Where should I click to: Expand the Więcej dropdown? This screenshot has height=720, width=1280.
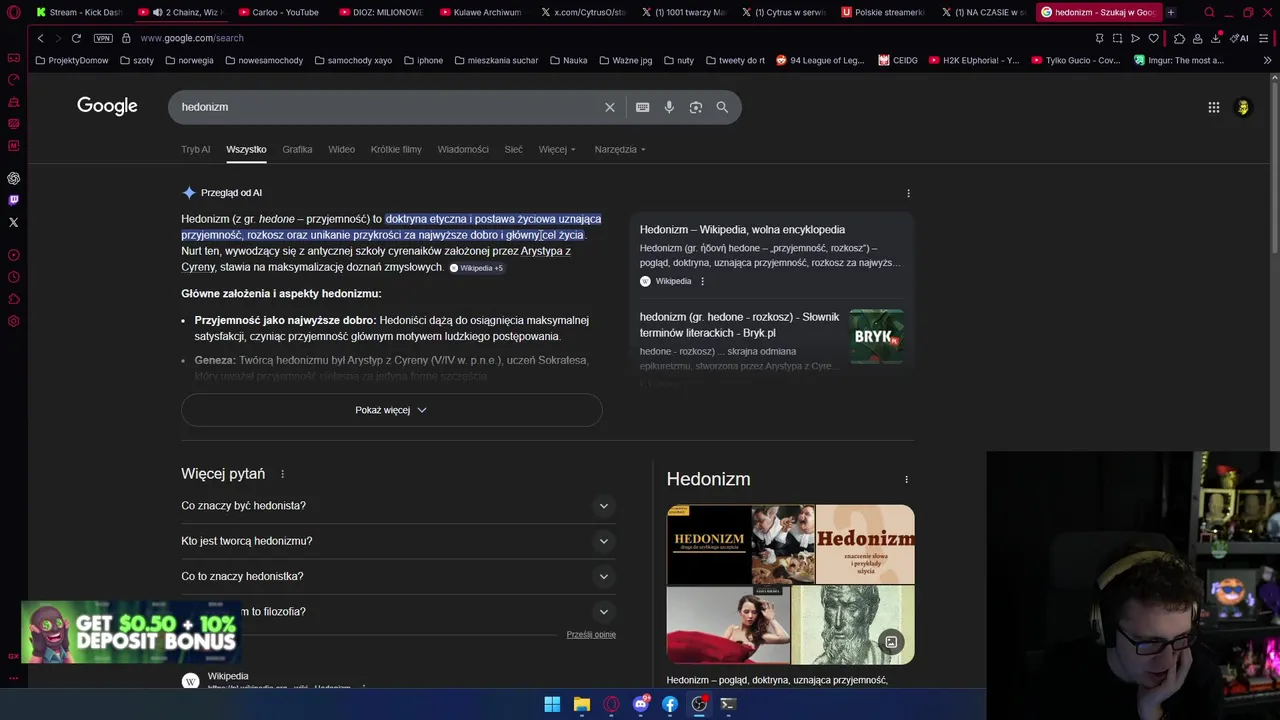tap(557, 149)
